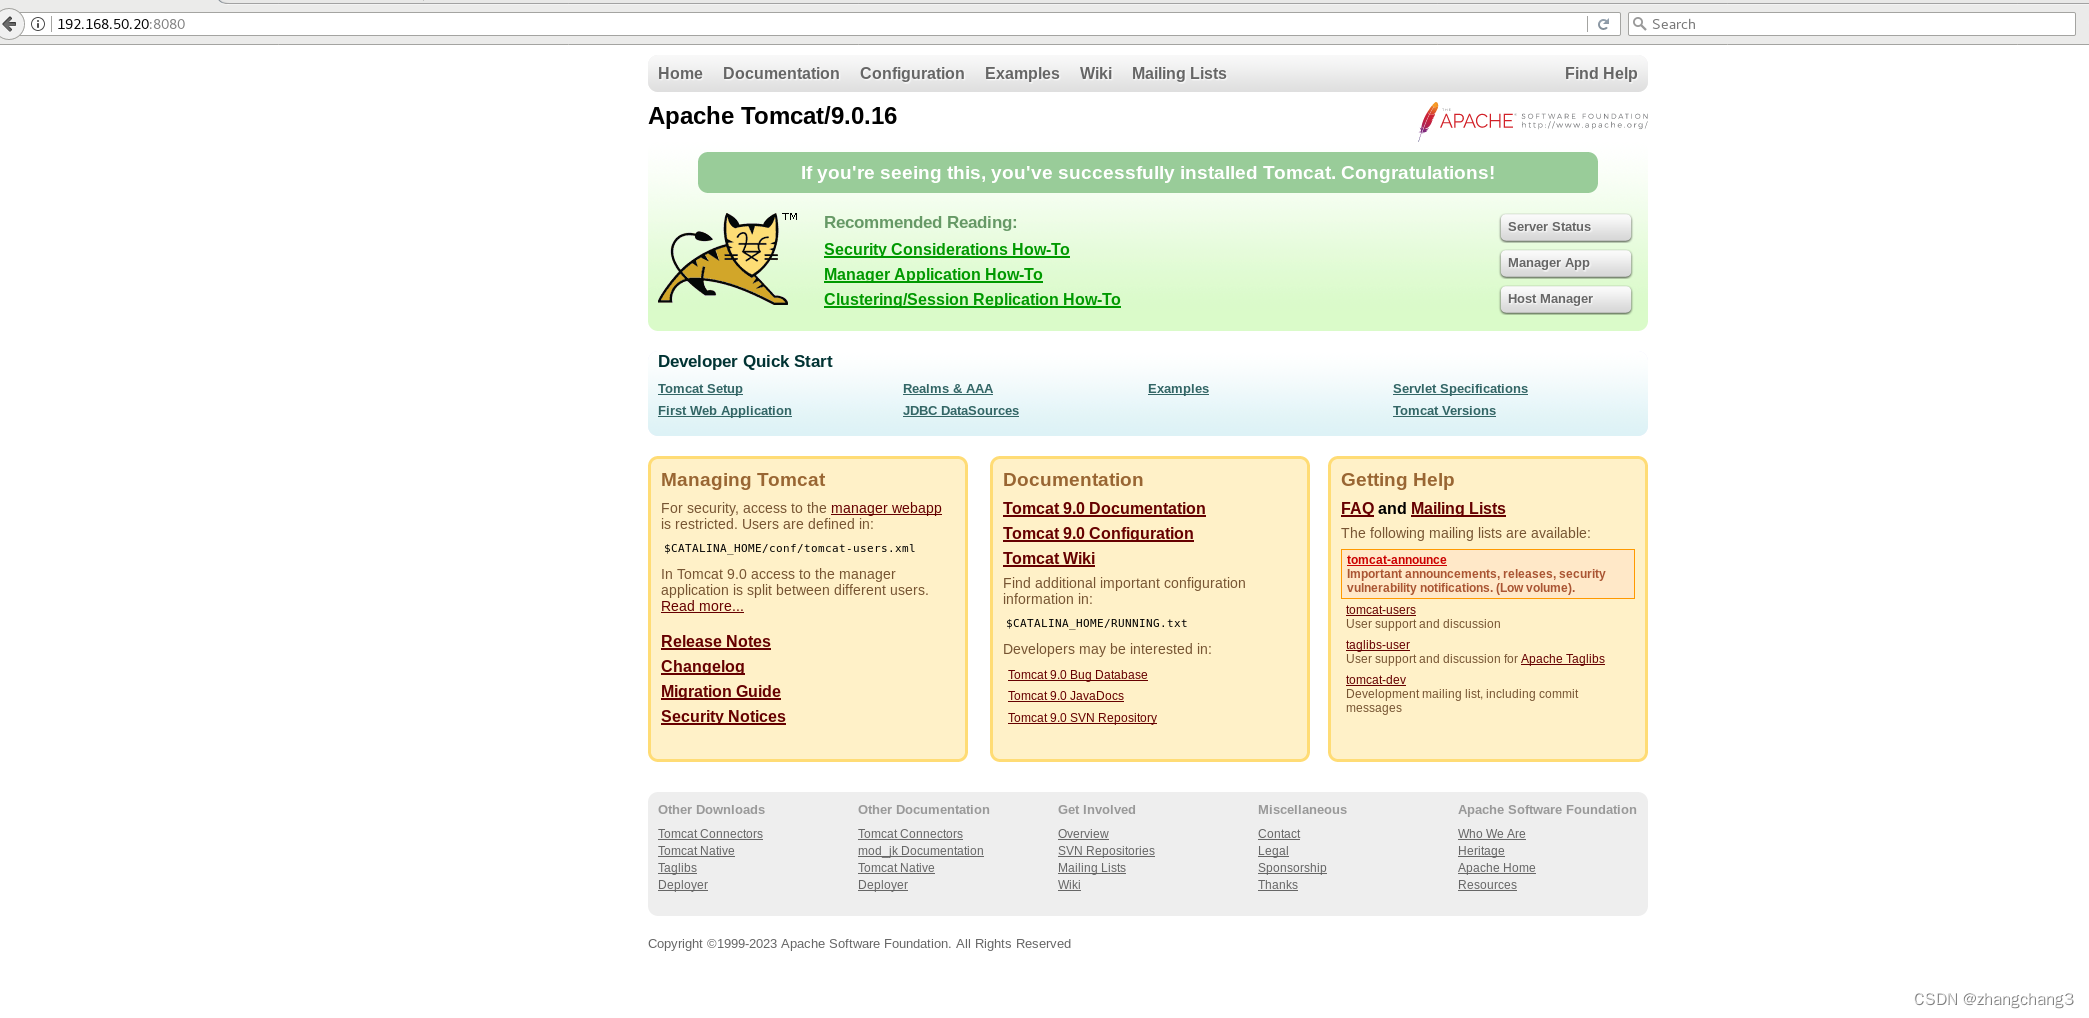The width and height of the screenshot is (2089, 1018).
Task: Click the Read more... link
Action: [702, 606]
